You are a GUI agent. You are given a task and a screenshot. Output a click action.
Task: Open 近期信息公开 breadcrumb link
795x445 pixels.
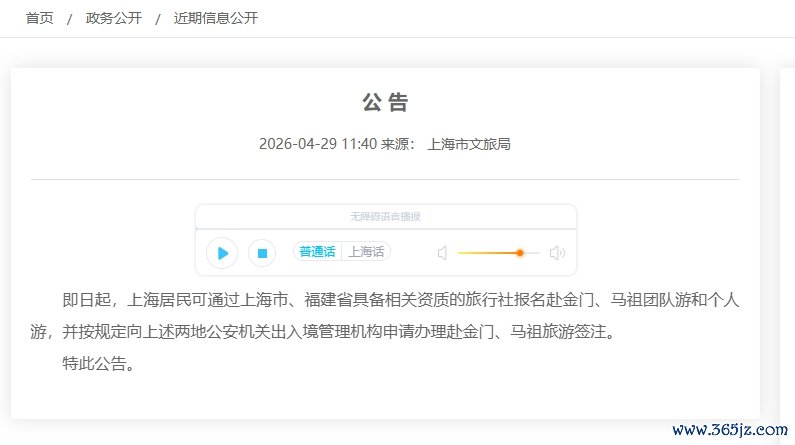pyautogui.click(x=215, y=18)
